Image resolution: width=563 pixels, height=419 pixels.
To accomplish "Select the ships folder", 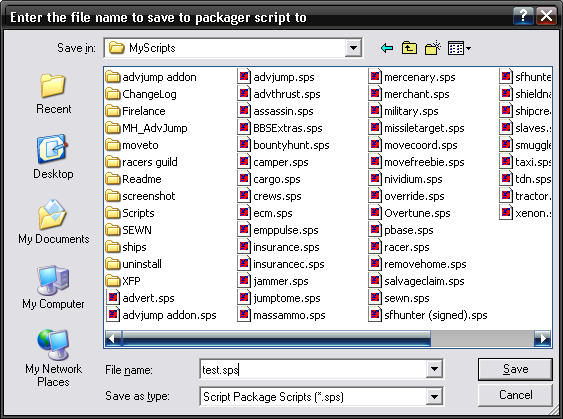I will (x=126, y=247).
